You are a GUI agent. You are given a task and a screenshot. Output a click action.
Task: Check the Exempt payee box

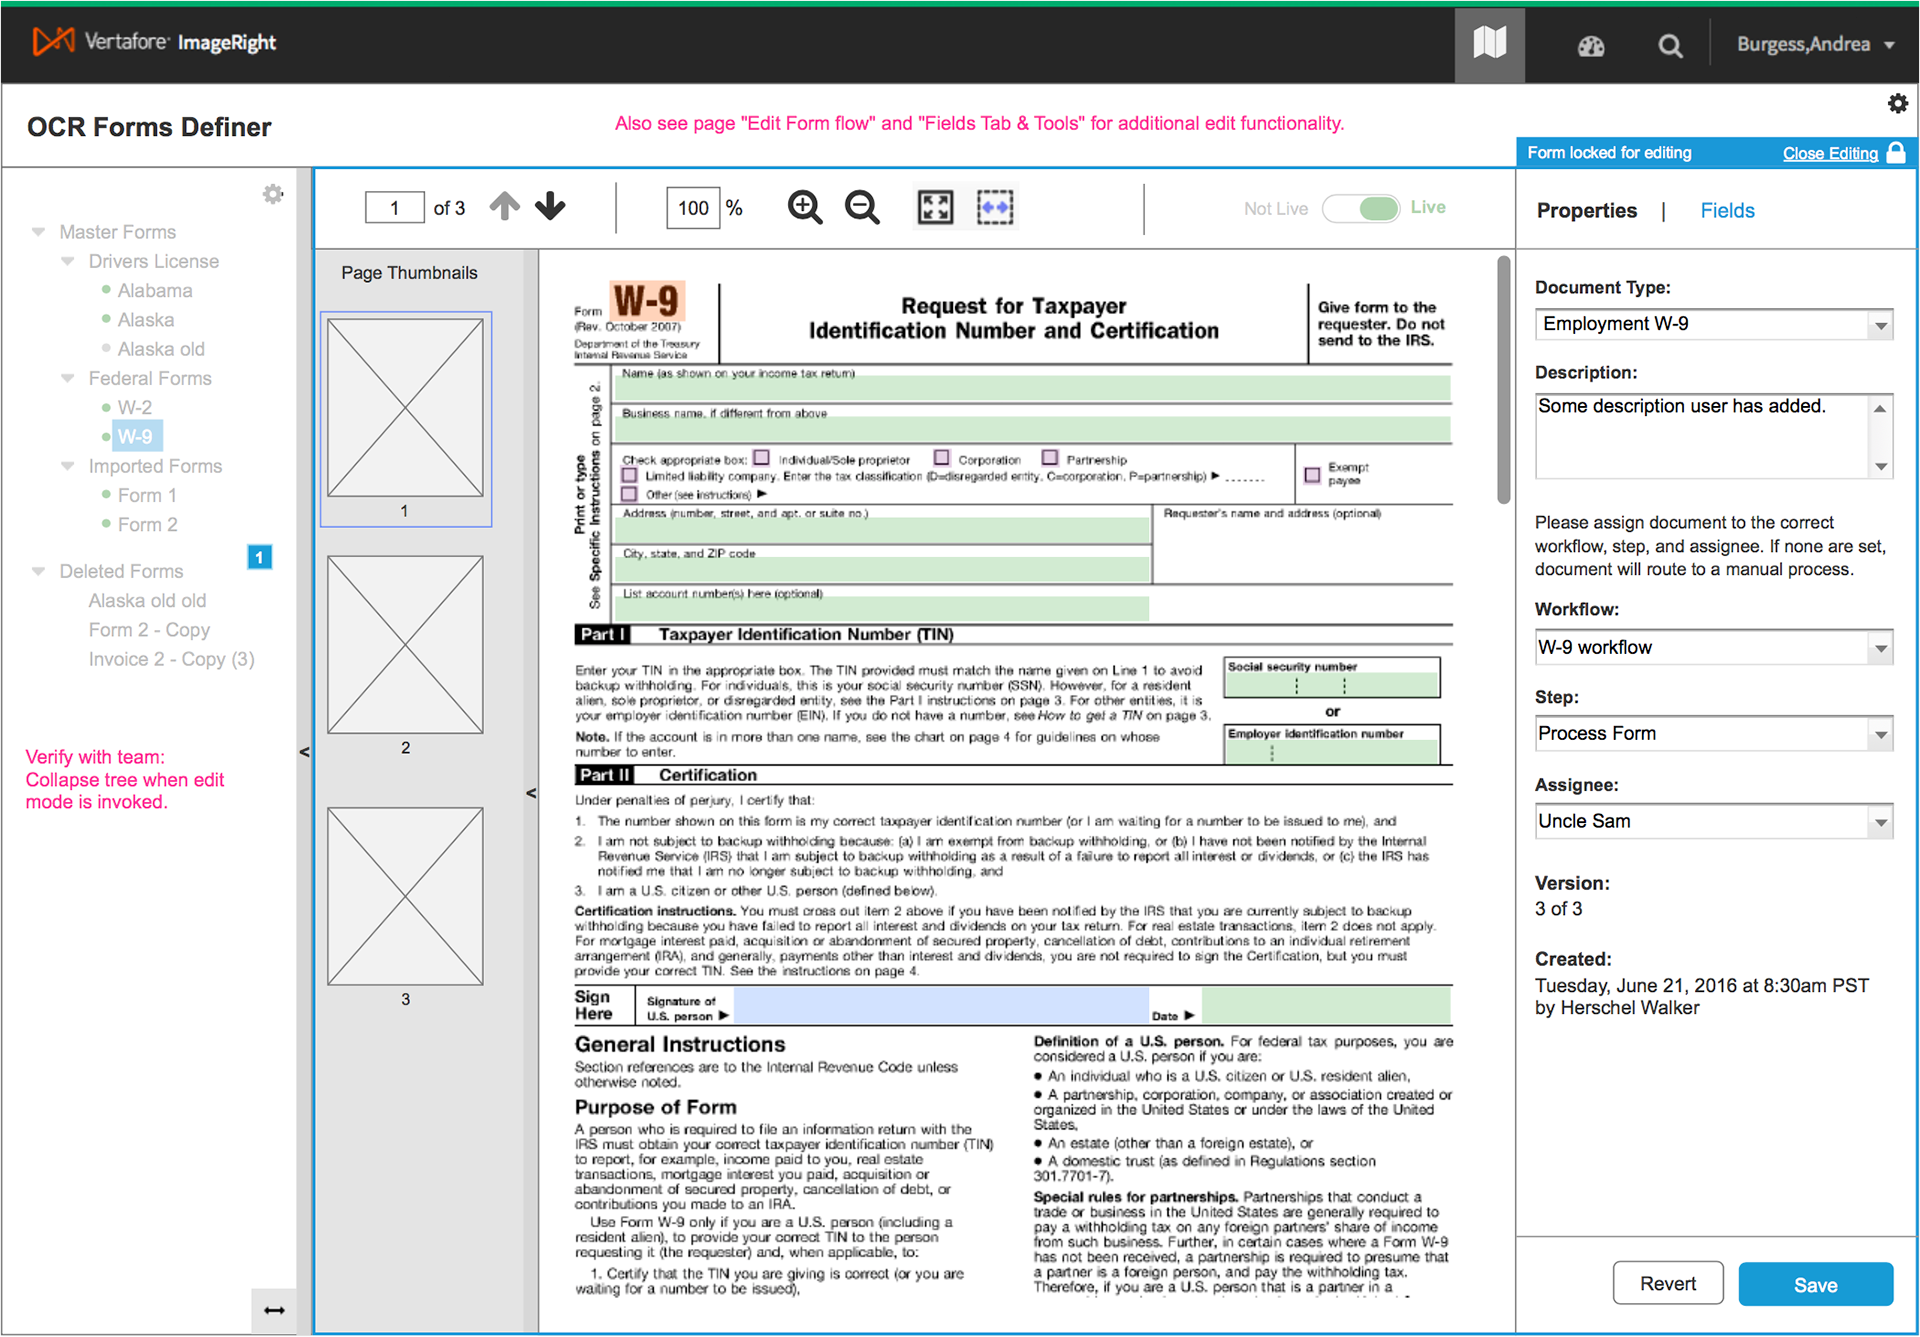click(x=1312, y=475)
